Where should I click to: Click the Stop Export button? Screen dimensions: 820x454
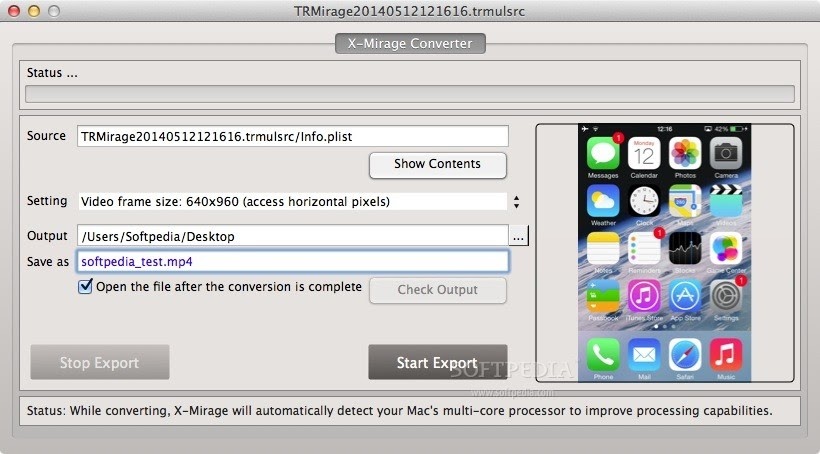pos(100,362)
